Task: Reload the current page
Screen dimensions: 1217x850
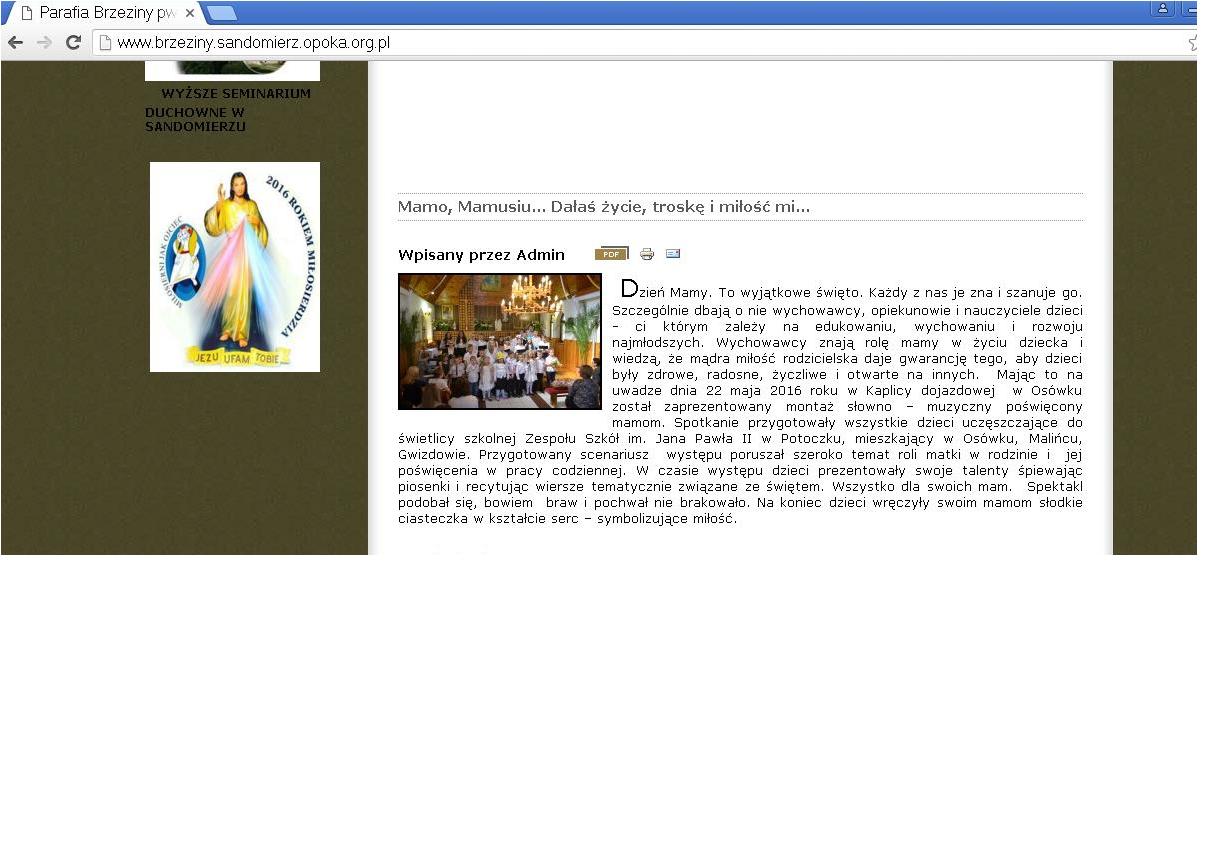Action: tap(73, 42)
